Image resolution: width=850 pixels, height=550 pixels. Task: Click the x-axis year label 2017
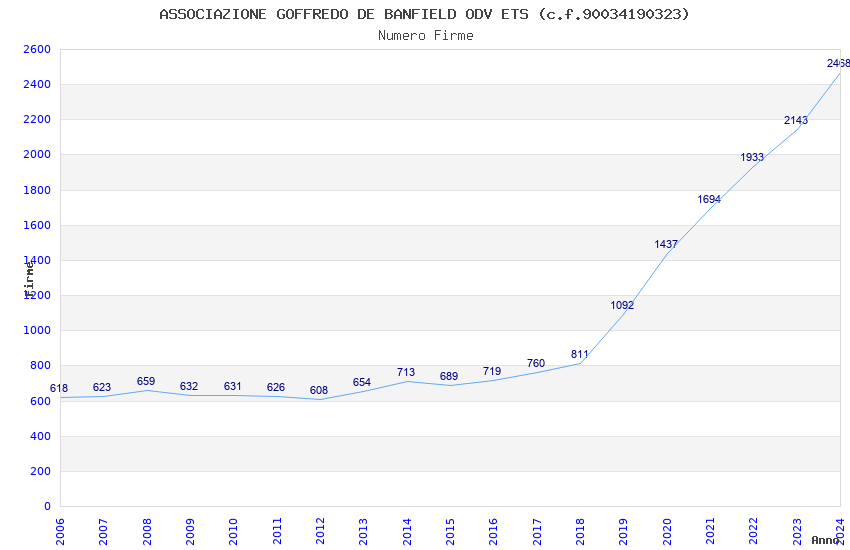point(537,531)
